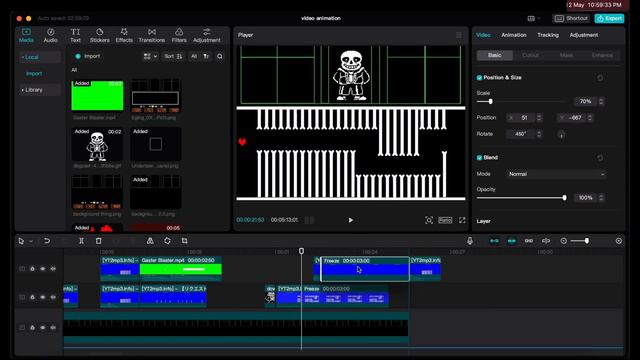The width and height of the screenshot is (640, 360).
Task: Open the blend Mode Normal dropdown
Action: pos(556,174)
